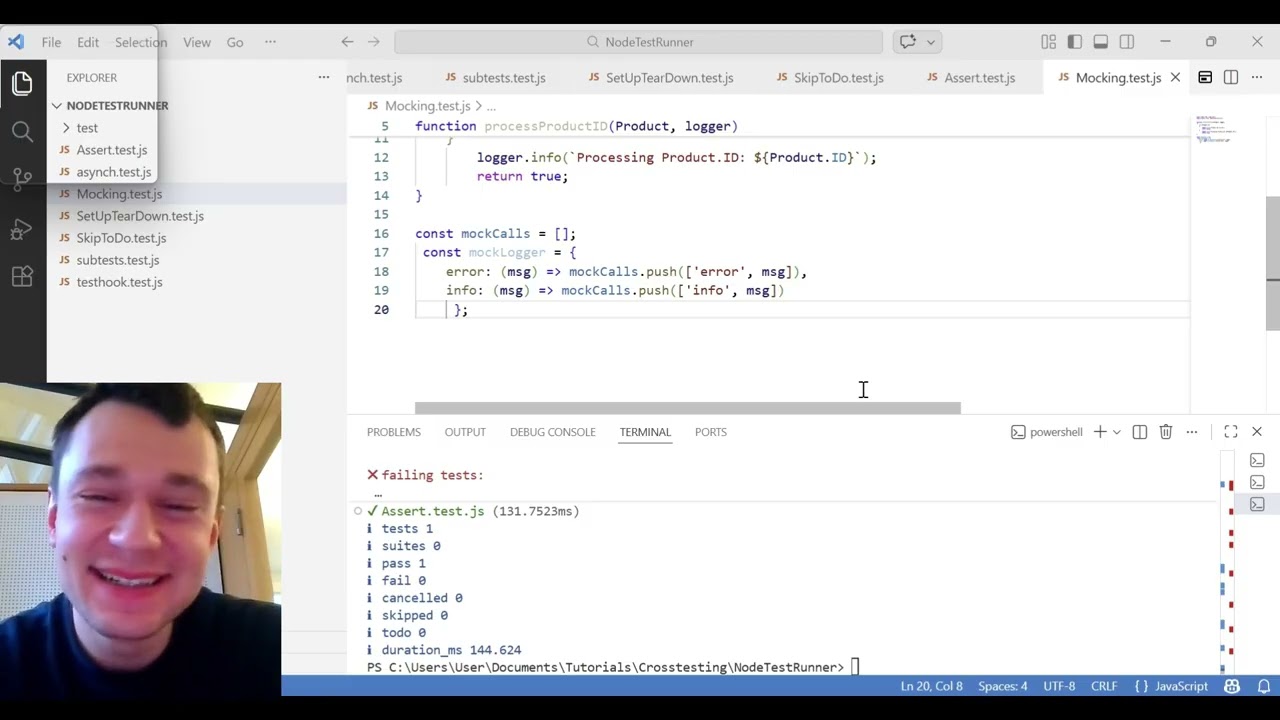
Task: Open the File menu
Action: pyautogui.click(x=51, y=42)
